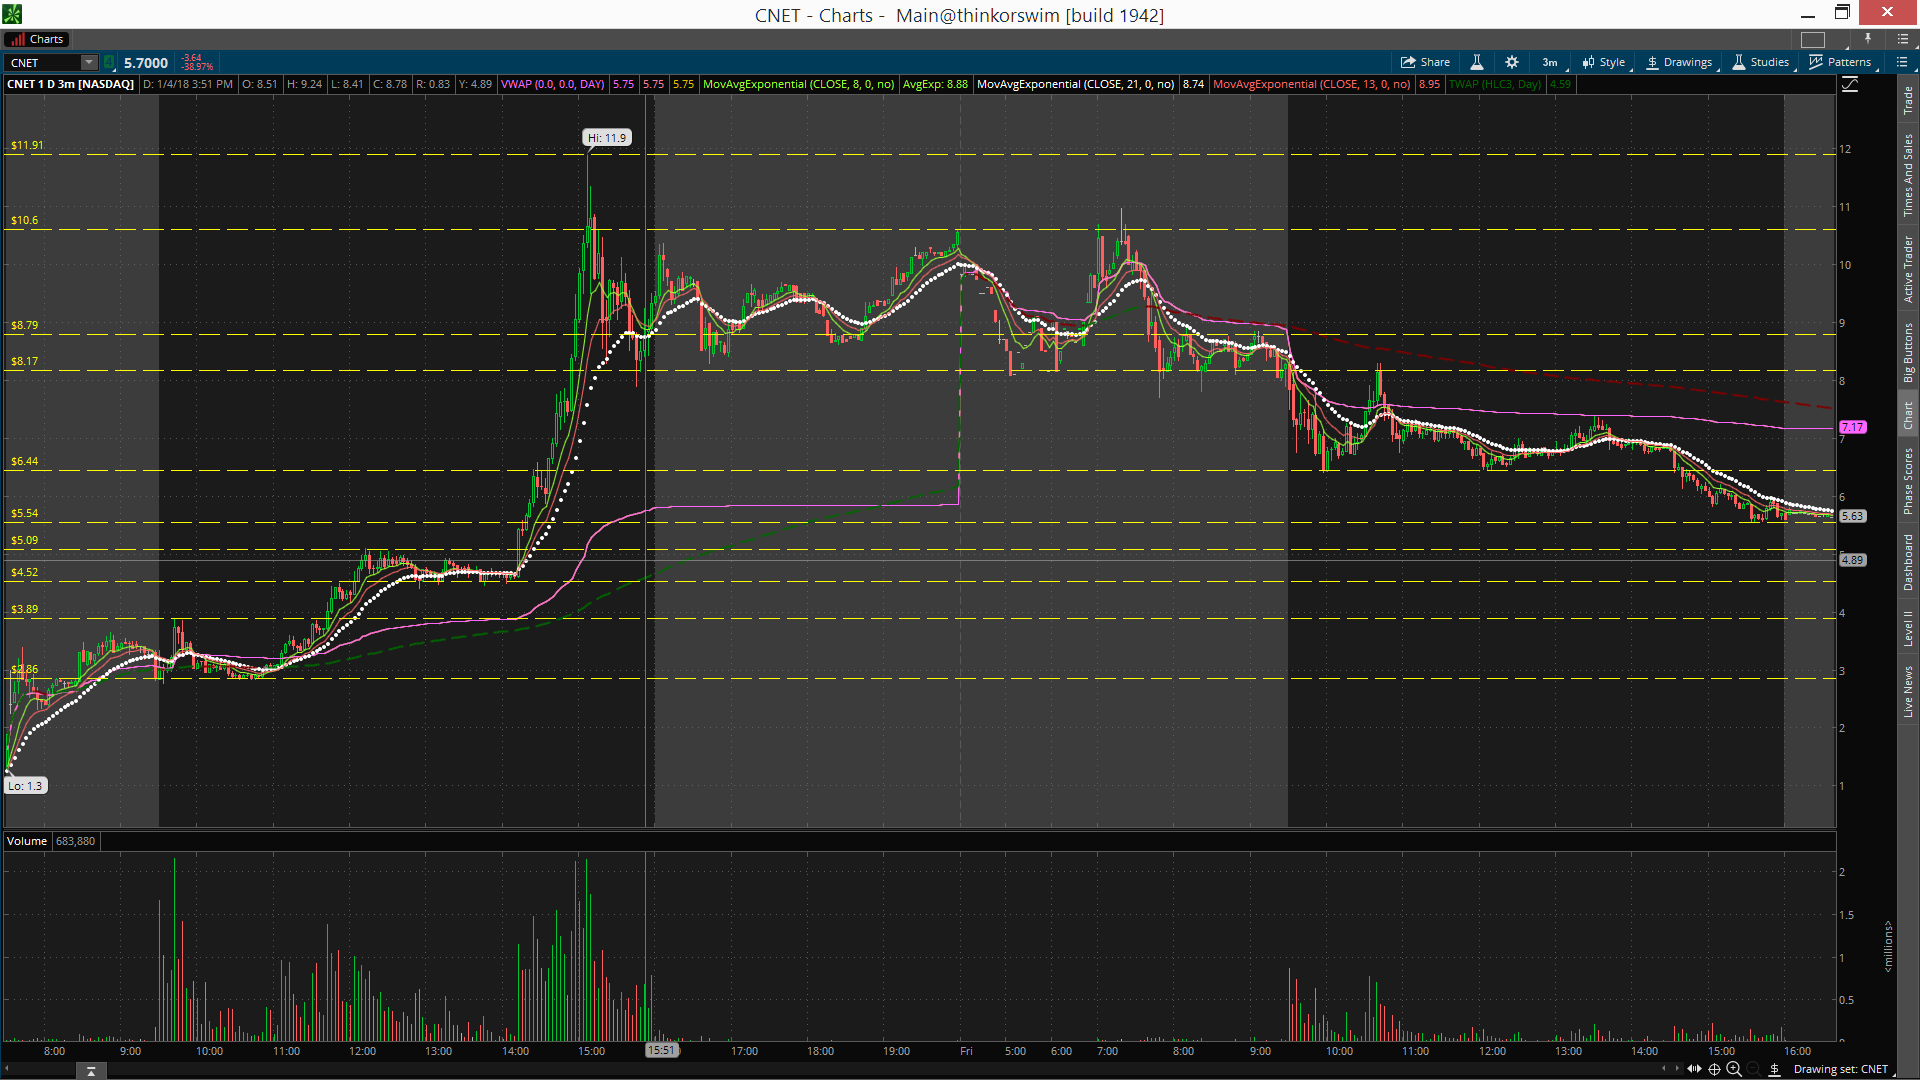Select the $11.91 price level line label
This screenshot has height=1080, width=1920.
point(27,145)
